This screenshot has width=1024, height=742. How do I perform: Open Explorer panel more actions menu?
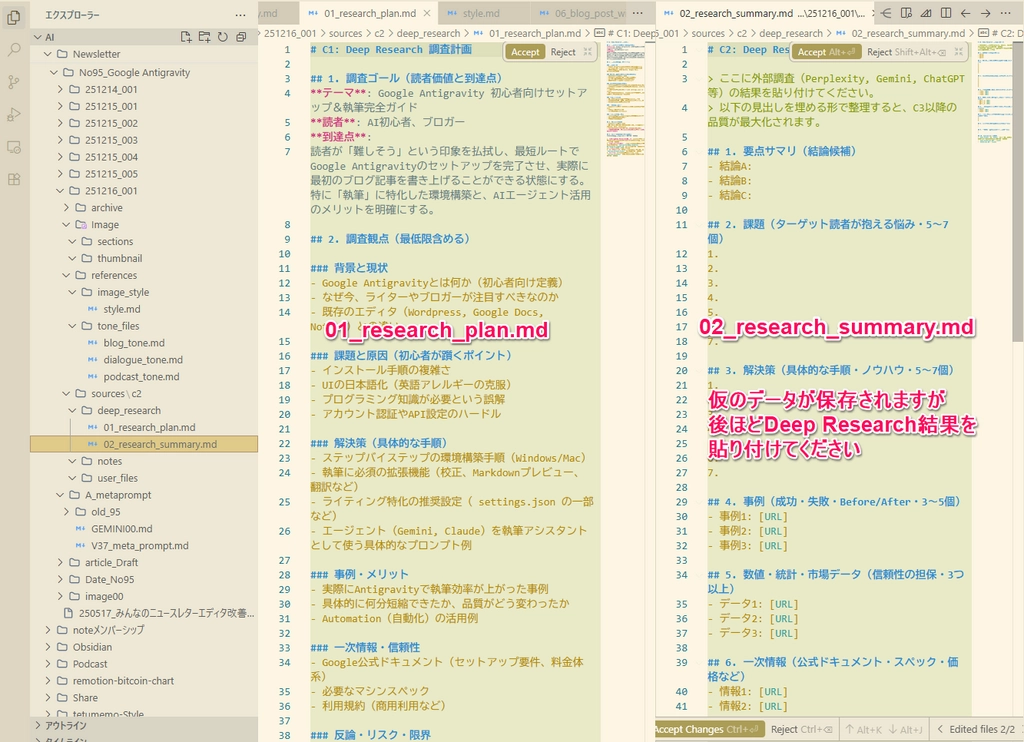240,15
